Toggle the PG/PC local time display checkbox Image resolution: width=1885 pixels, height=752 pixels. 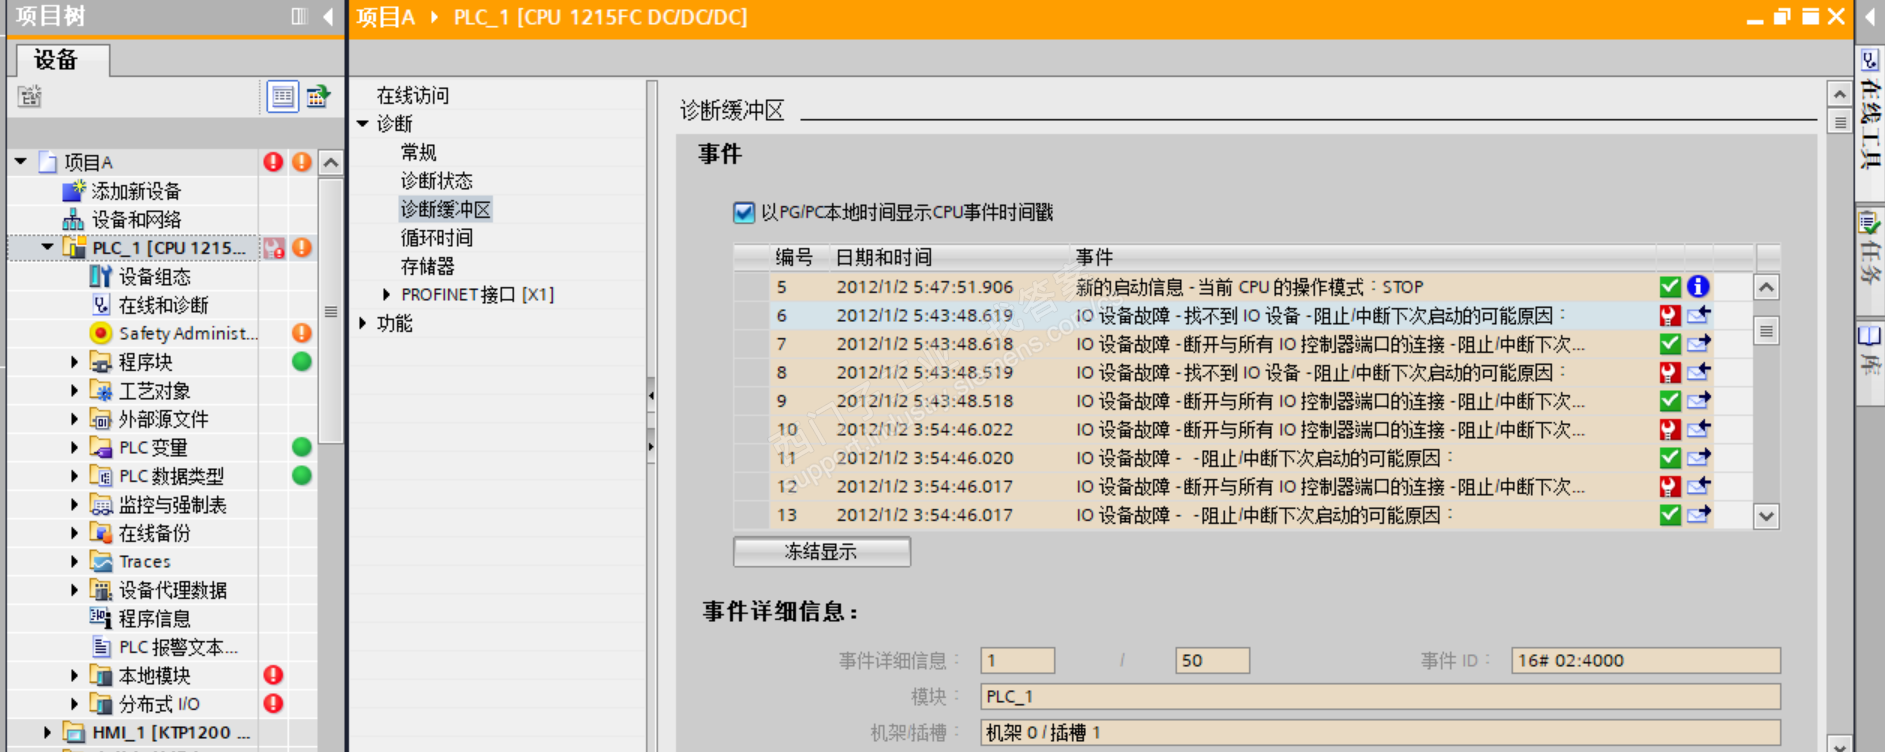click(x=744, y=212)
